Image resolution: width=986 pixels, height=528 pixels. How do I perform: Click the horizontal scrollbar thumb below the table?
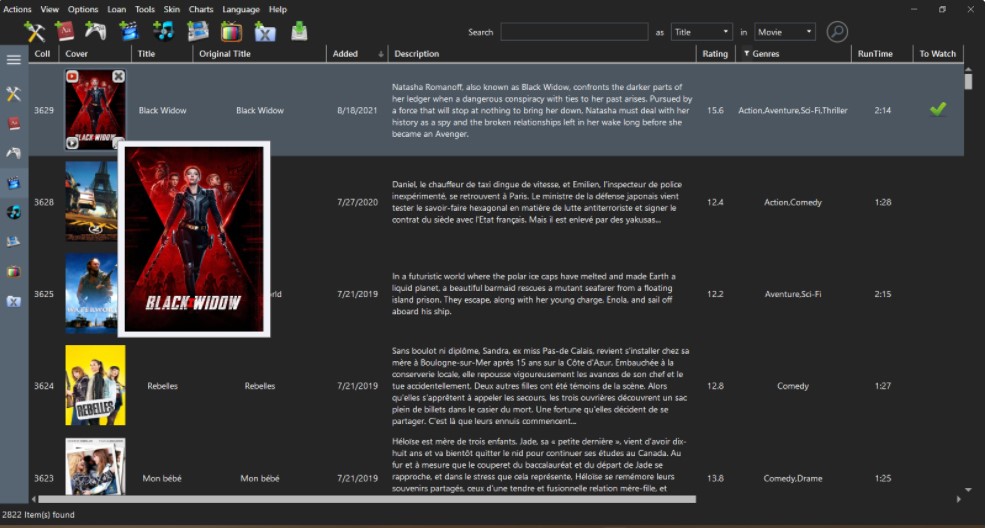[x=367, y=499]
